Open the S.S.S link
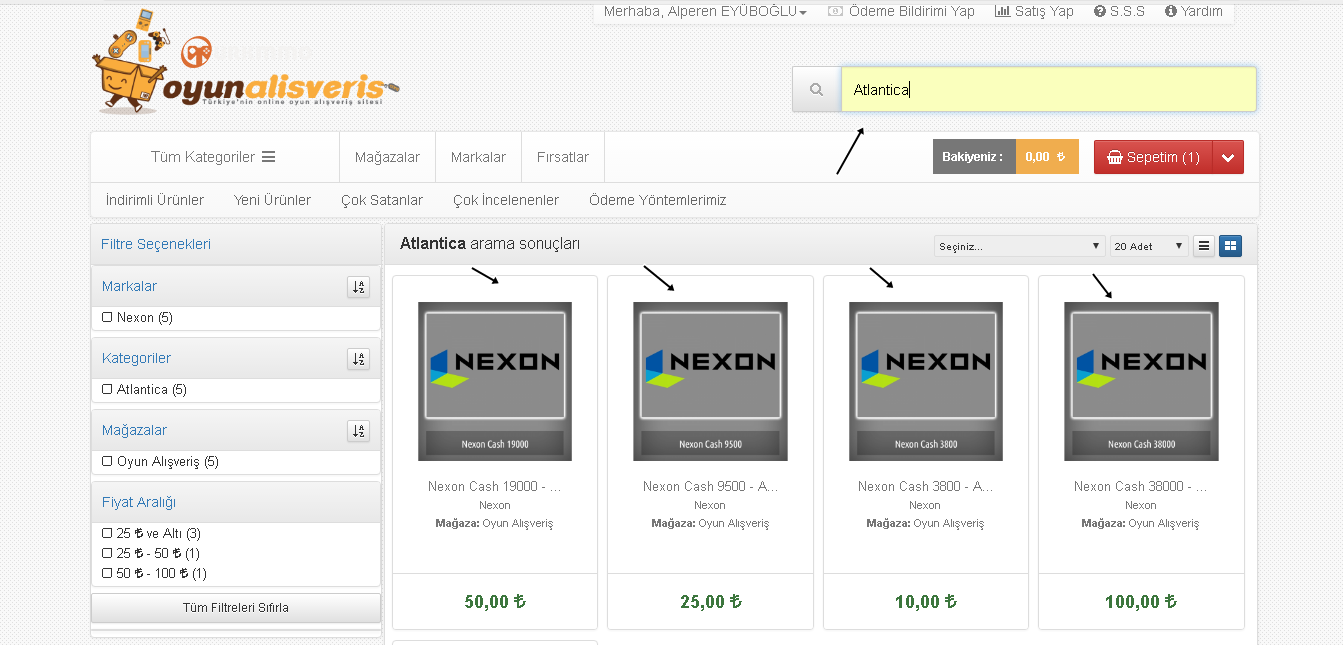Viewport: 1343px width, 645px height. [1119, 11]
